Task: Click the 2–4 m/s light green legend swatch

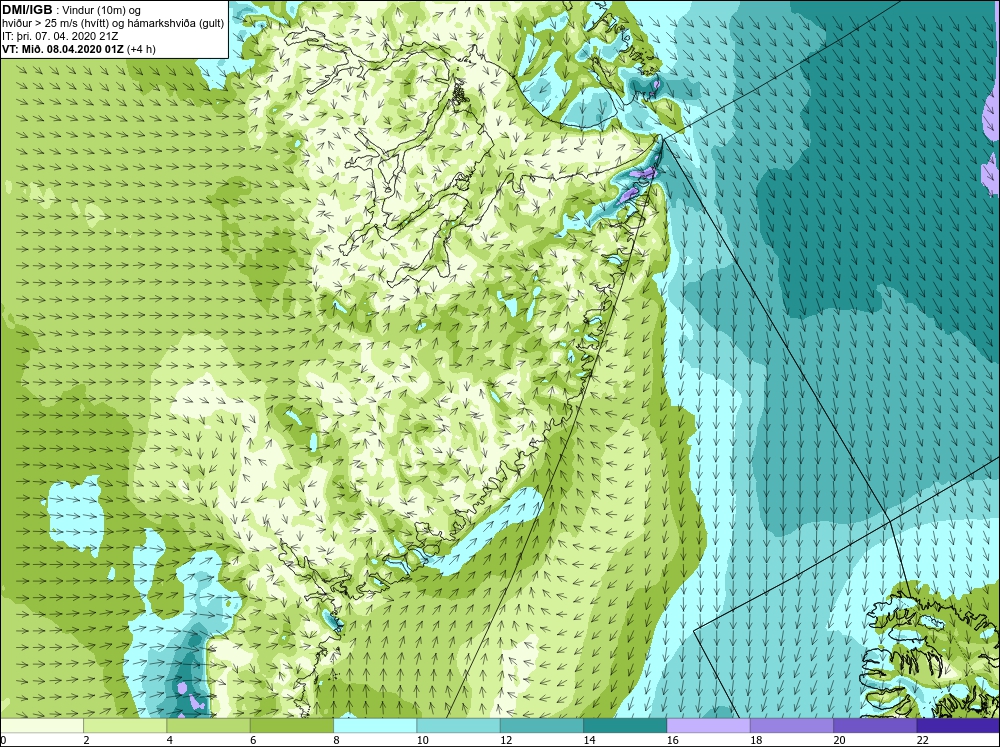Action: (x=125, y=725)
